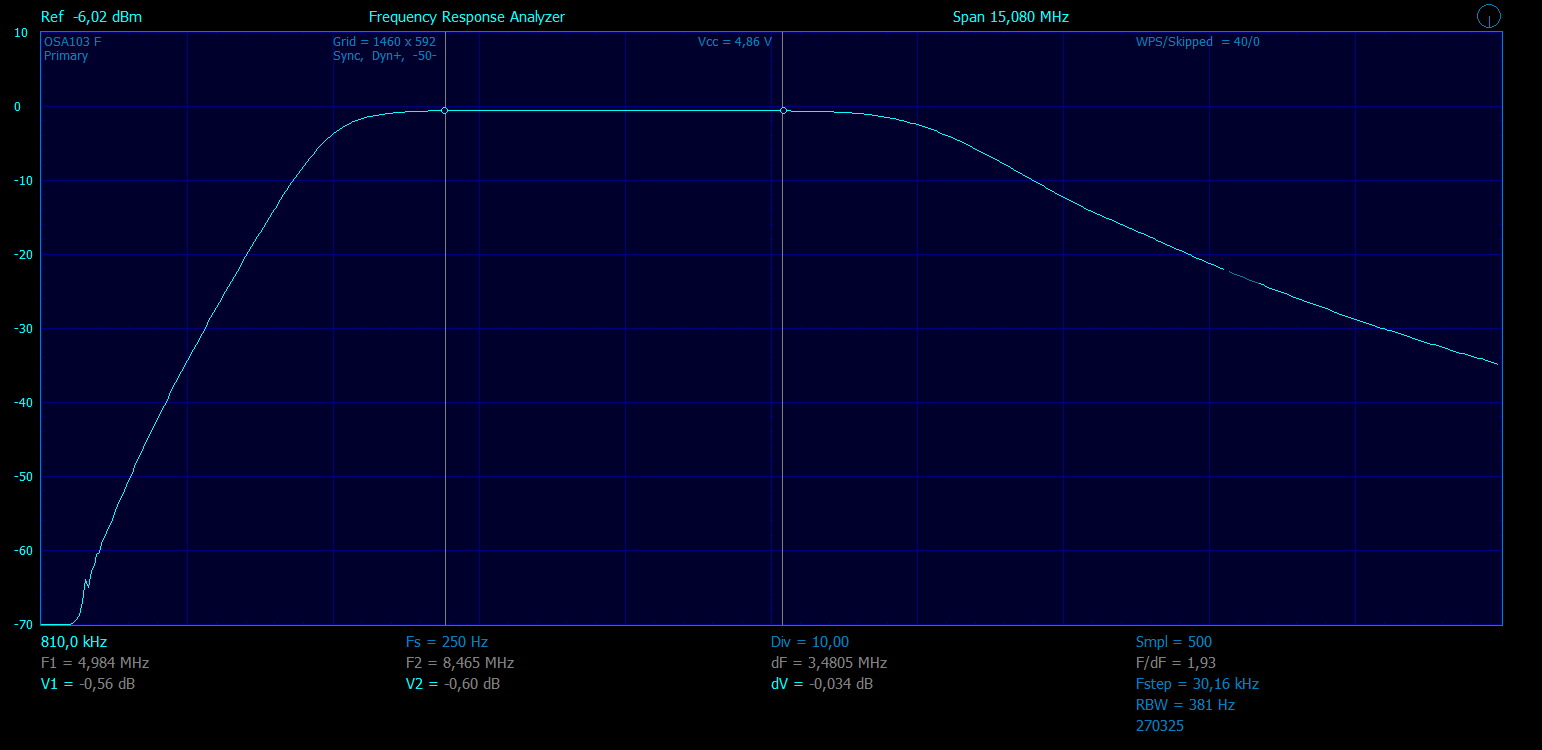
Task: Toggle the Primary channel label
Action: point(66,56)
